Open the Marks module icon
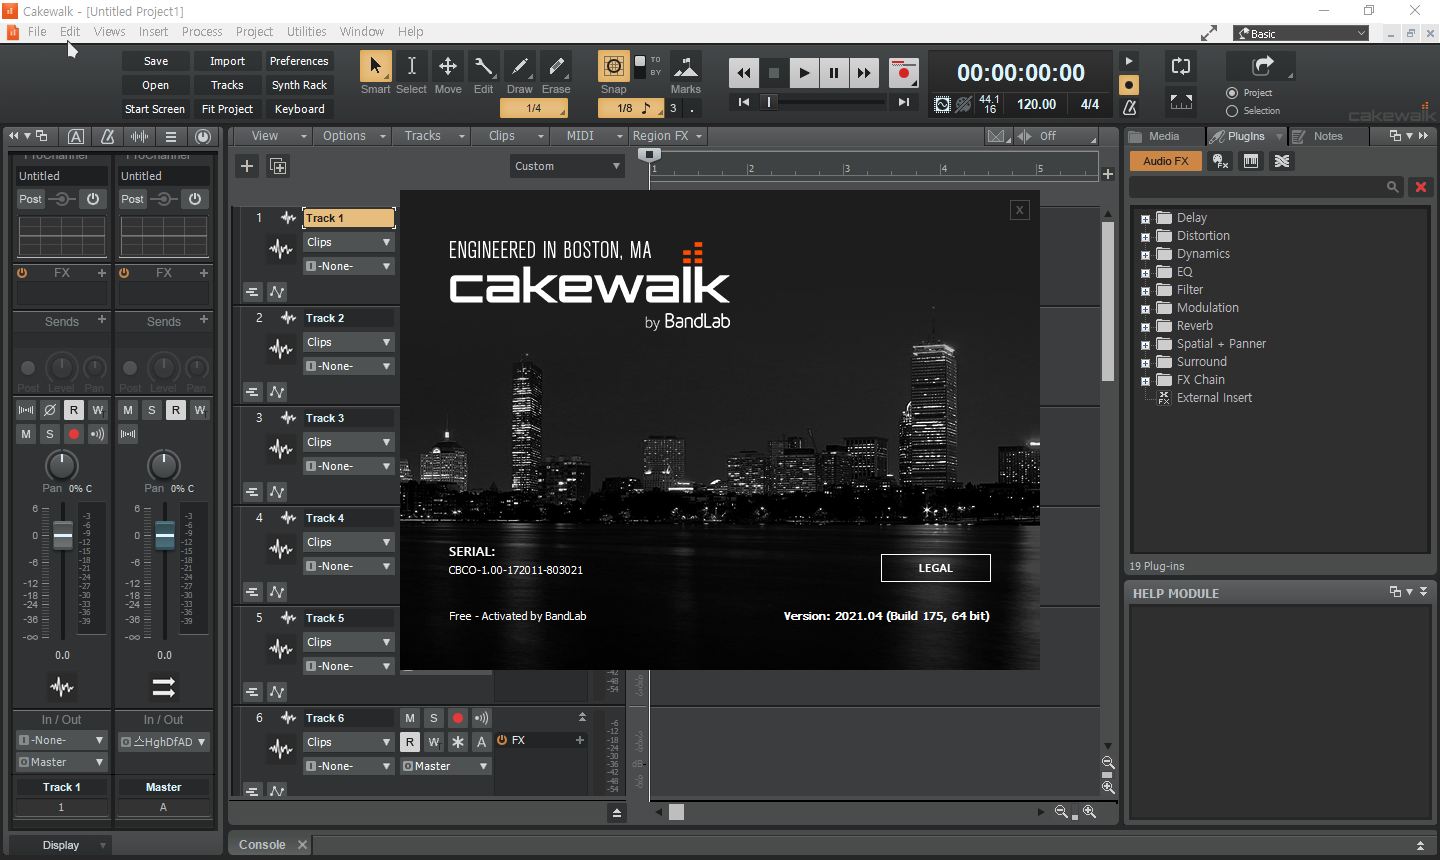The width and height of the screenshot is (1440, 860). click(686, 66)
